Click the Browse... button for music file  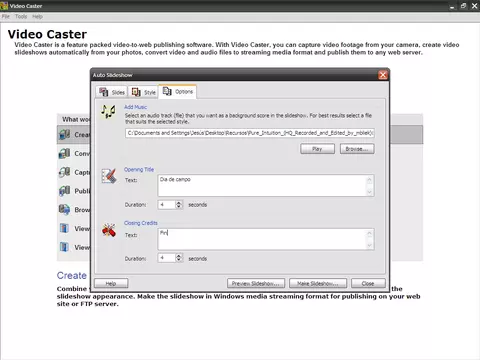coord(357,149)
